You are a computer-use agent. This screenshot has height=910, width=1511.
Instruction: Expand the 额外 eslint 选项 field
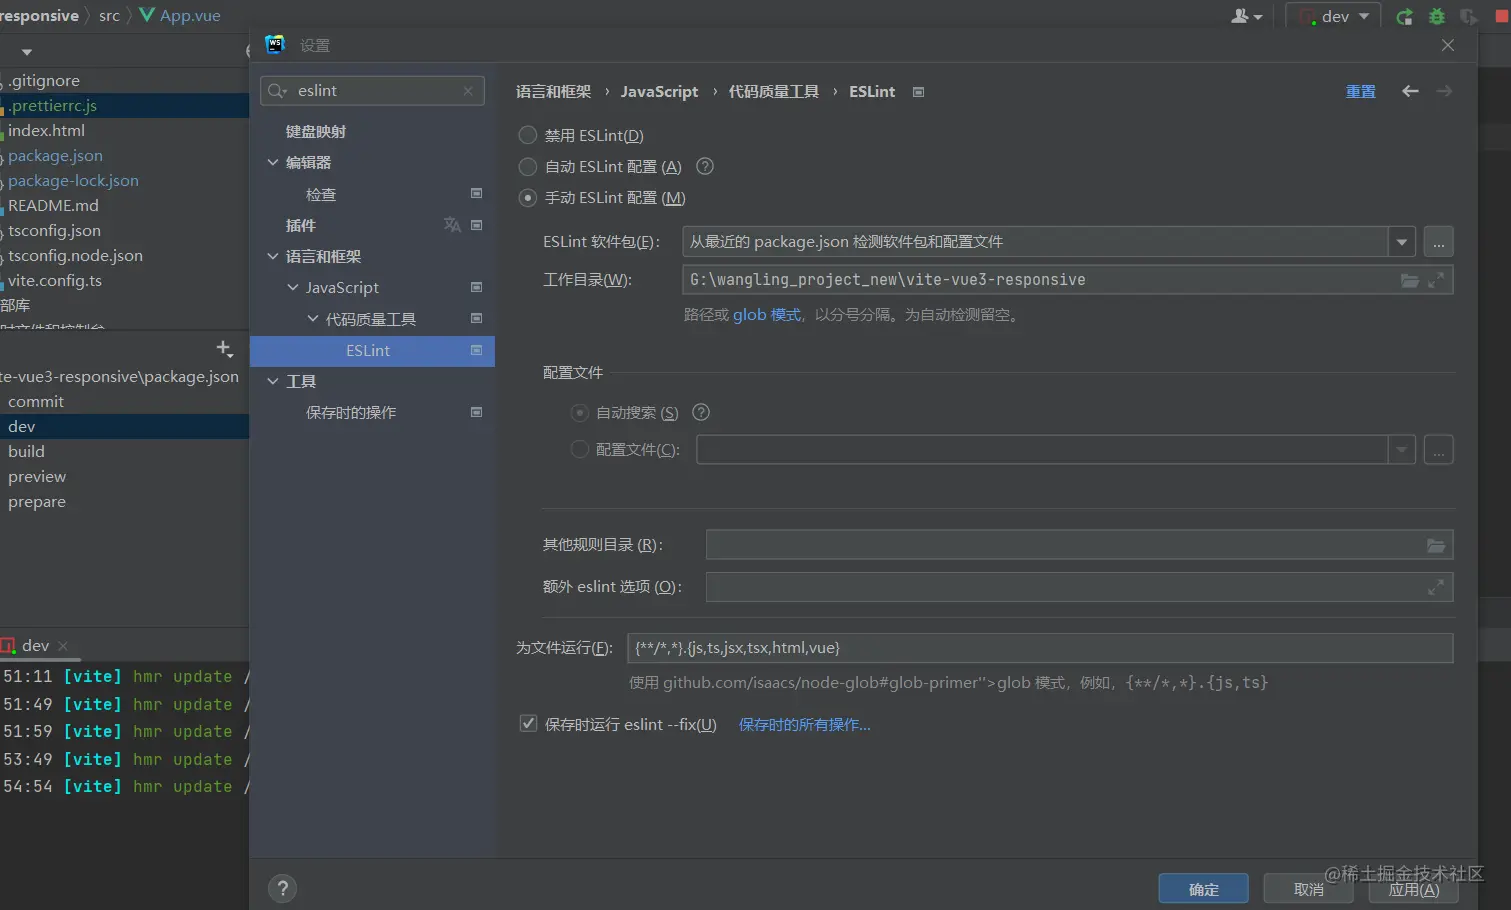(1436, 587)
